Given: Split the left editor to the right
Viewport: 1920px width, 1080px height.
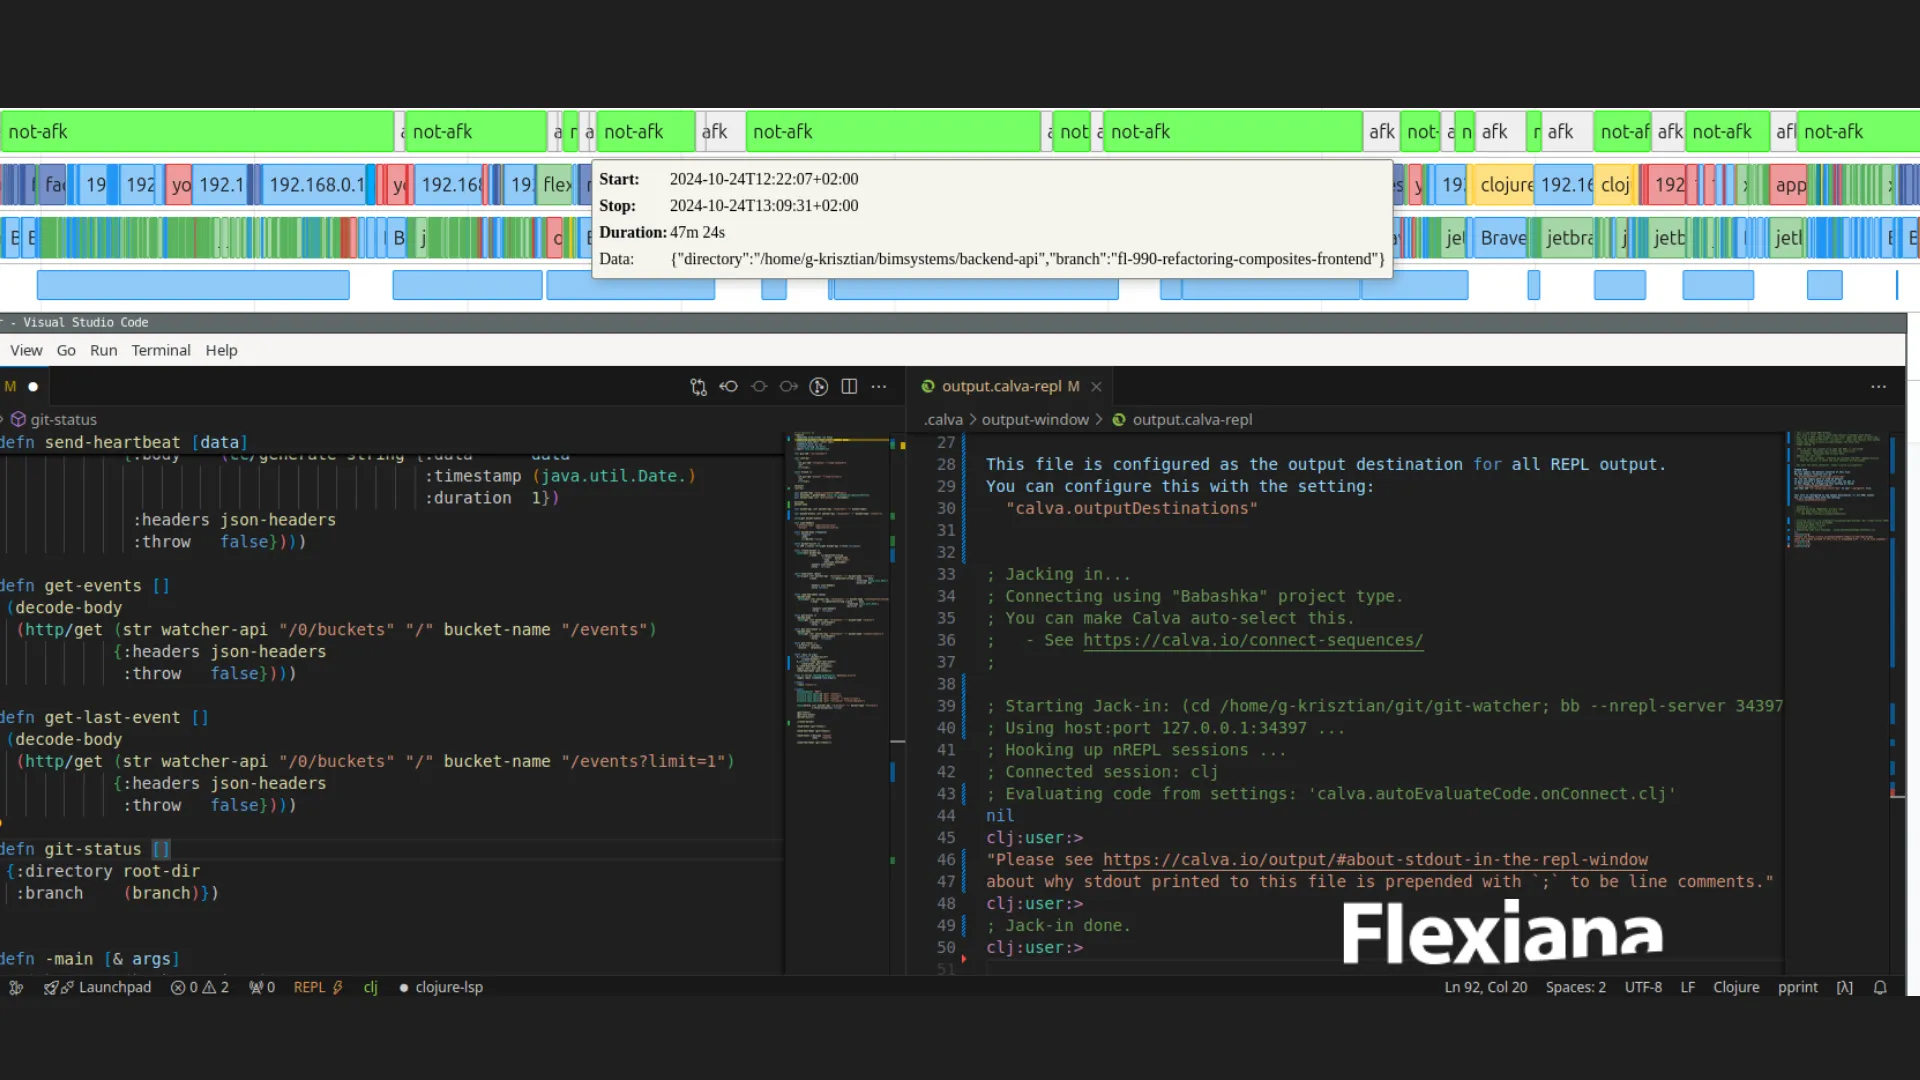Looking at the screenshot, I should point(849,387).
